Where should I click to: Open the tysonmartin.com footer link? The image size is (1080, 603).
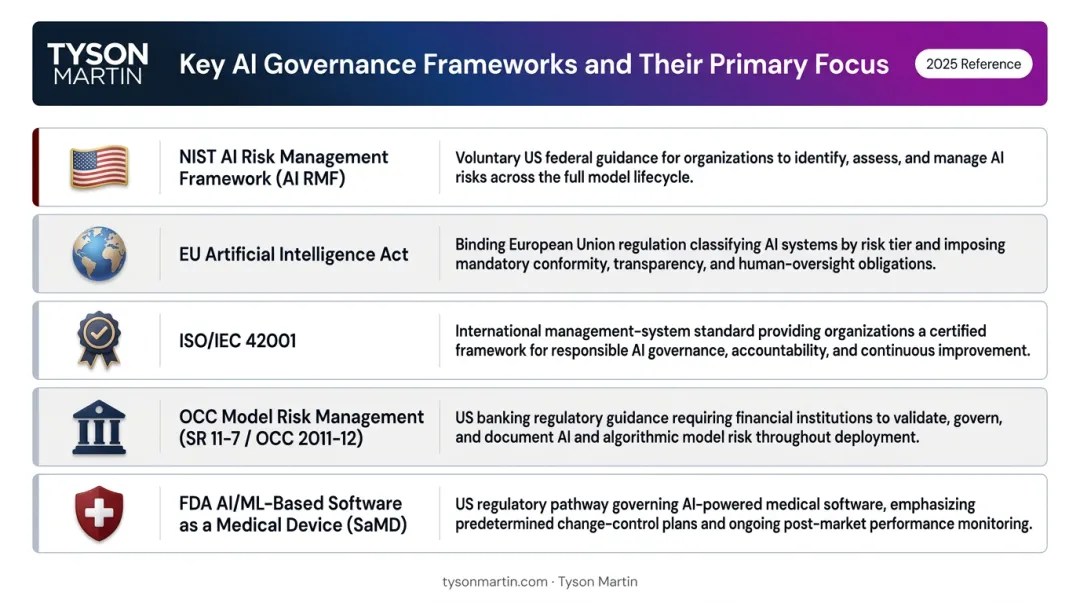(495, 582)
